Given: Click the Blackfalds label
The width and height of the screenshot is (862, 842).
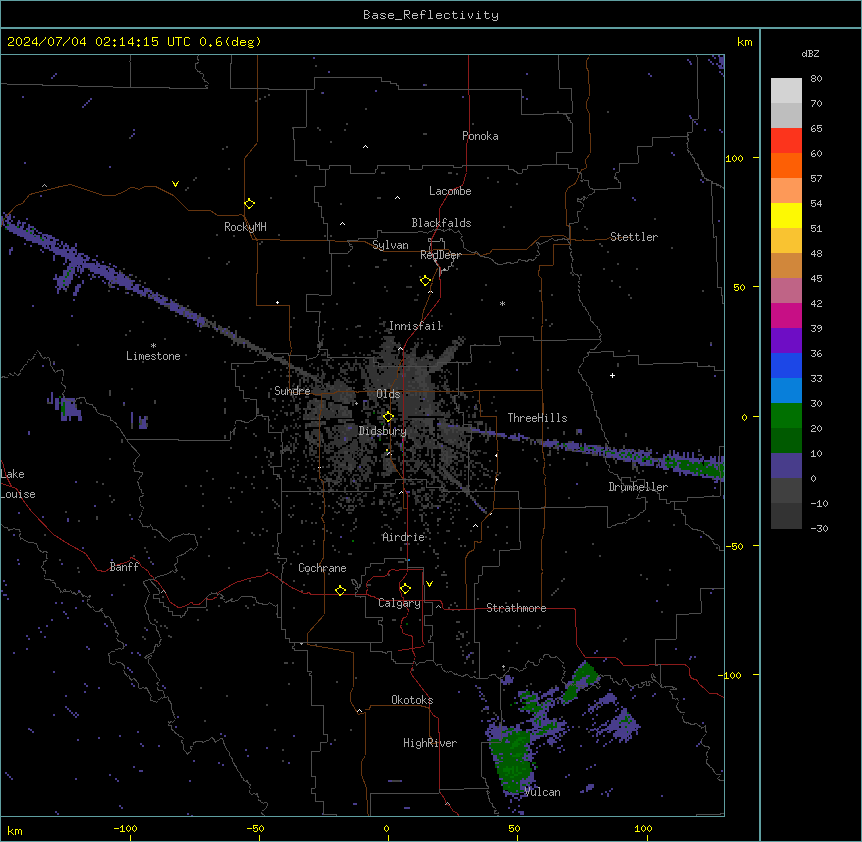Looking at the screenshot, I should 441,223.
